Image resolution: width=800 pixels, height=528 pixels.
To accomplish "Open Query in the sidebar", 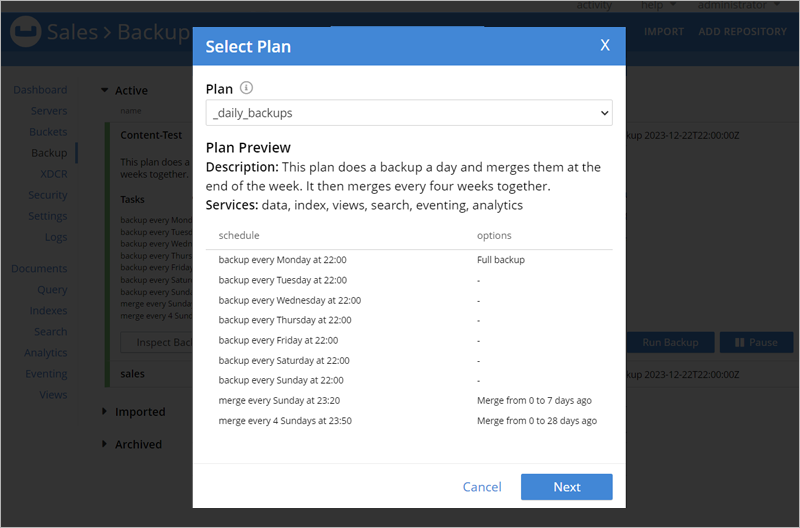I will tap(52, 290).
